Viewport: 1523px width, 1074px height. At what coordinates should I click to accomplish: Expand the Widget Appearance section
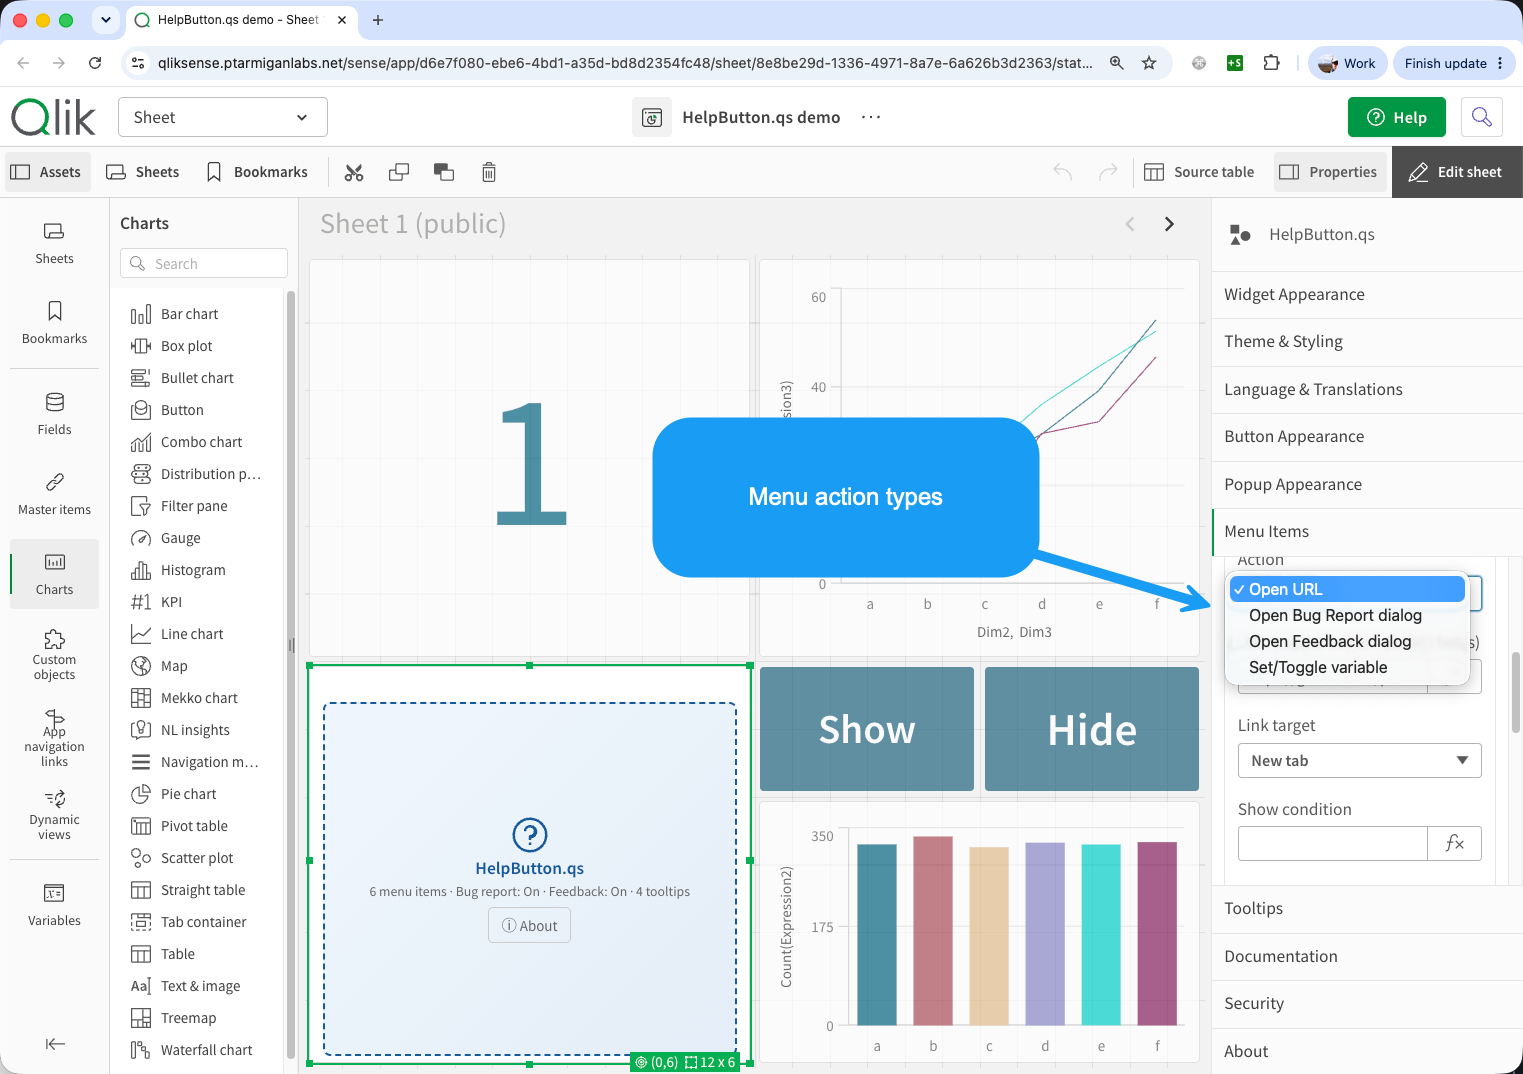tap(1367, 294)
